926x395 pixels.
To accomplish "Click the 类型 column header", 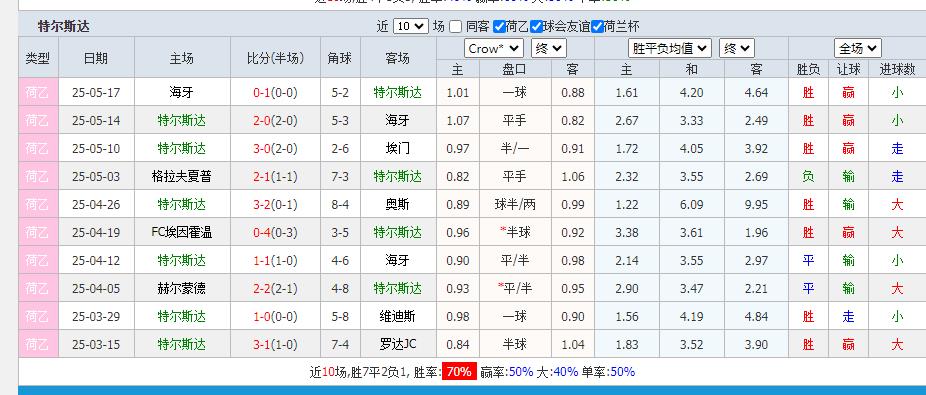I will 38,58.
